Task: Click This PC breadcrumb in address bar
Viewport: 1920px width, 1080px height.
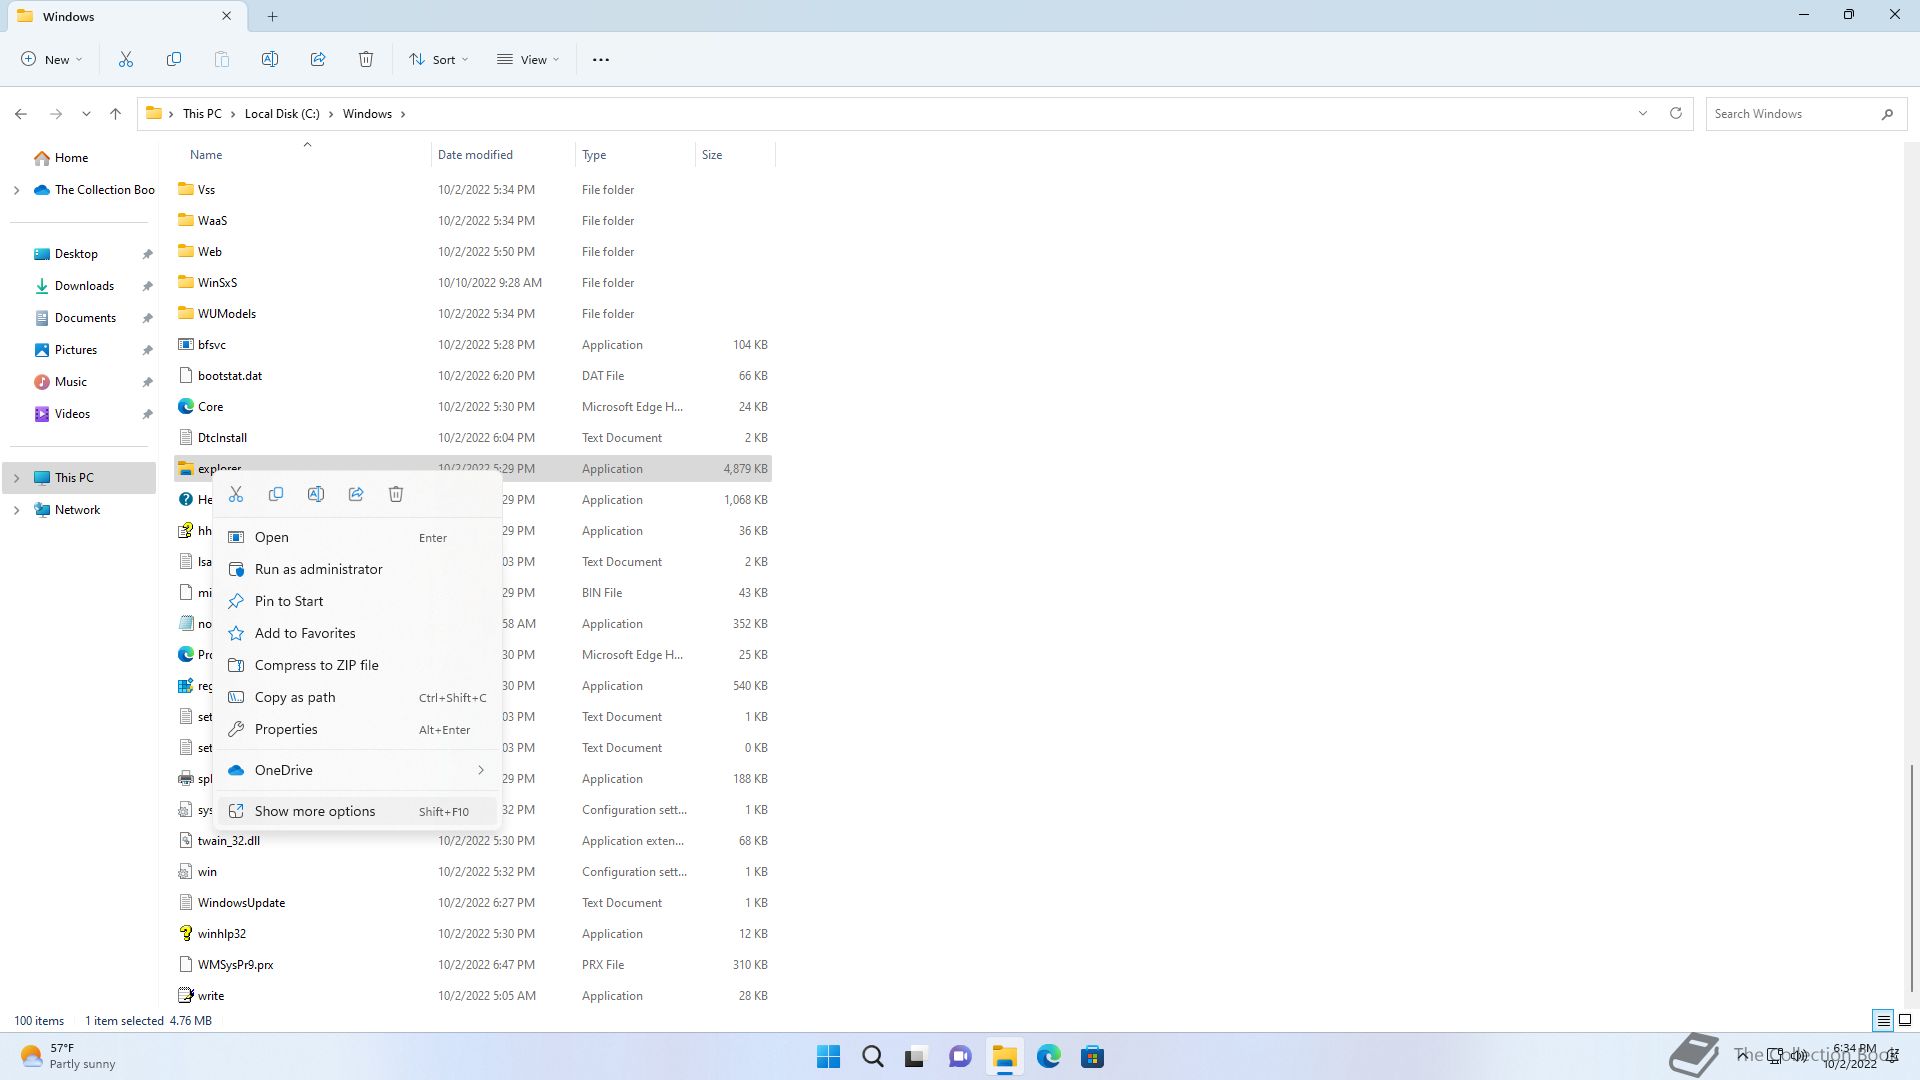Action: pyautogui.click(x=202, y=114)
